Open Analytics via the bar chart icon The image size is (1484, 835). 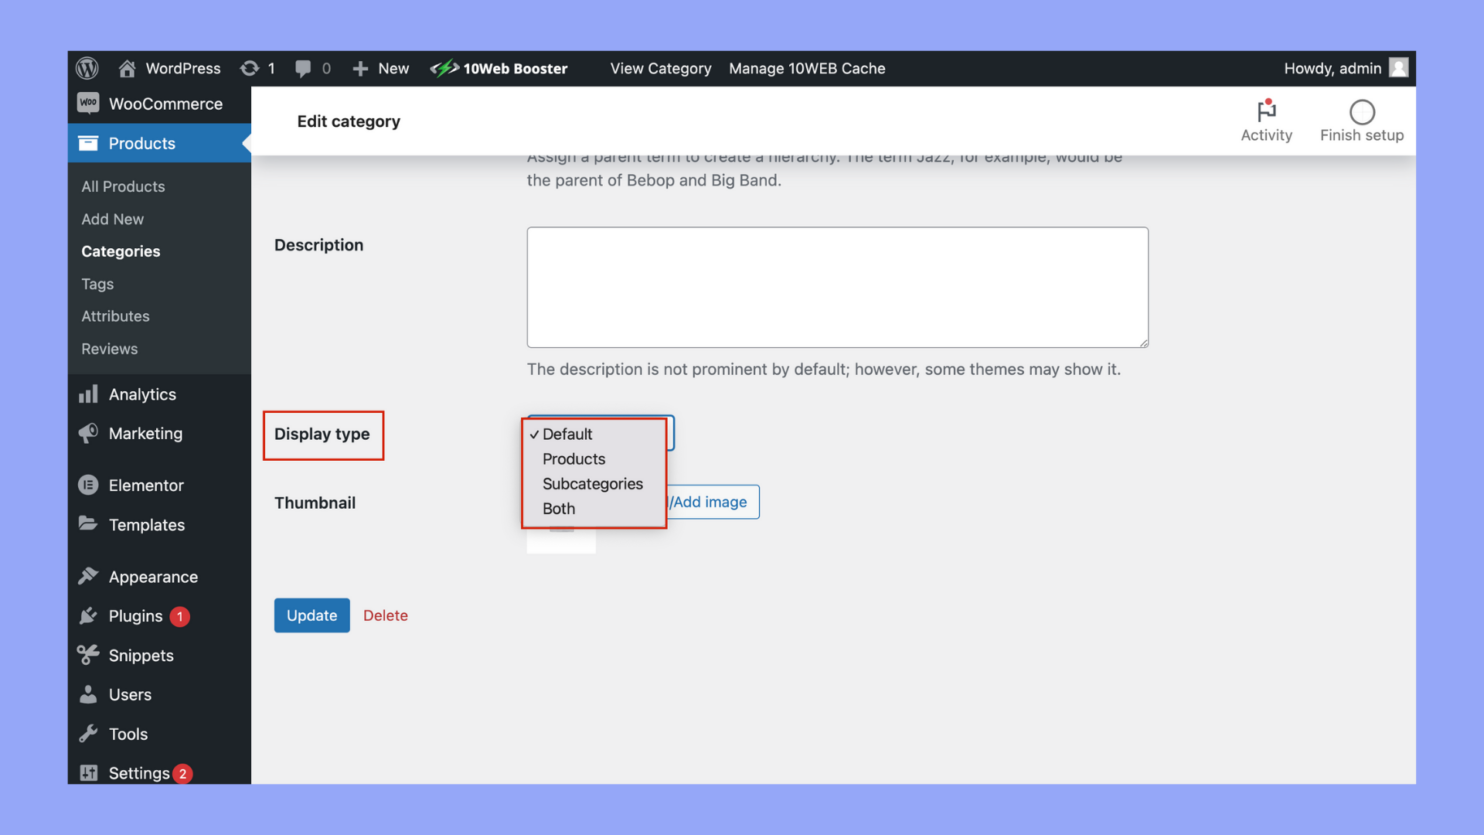click(90, 394)
